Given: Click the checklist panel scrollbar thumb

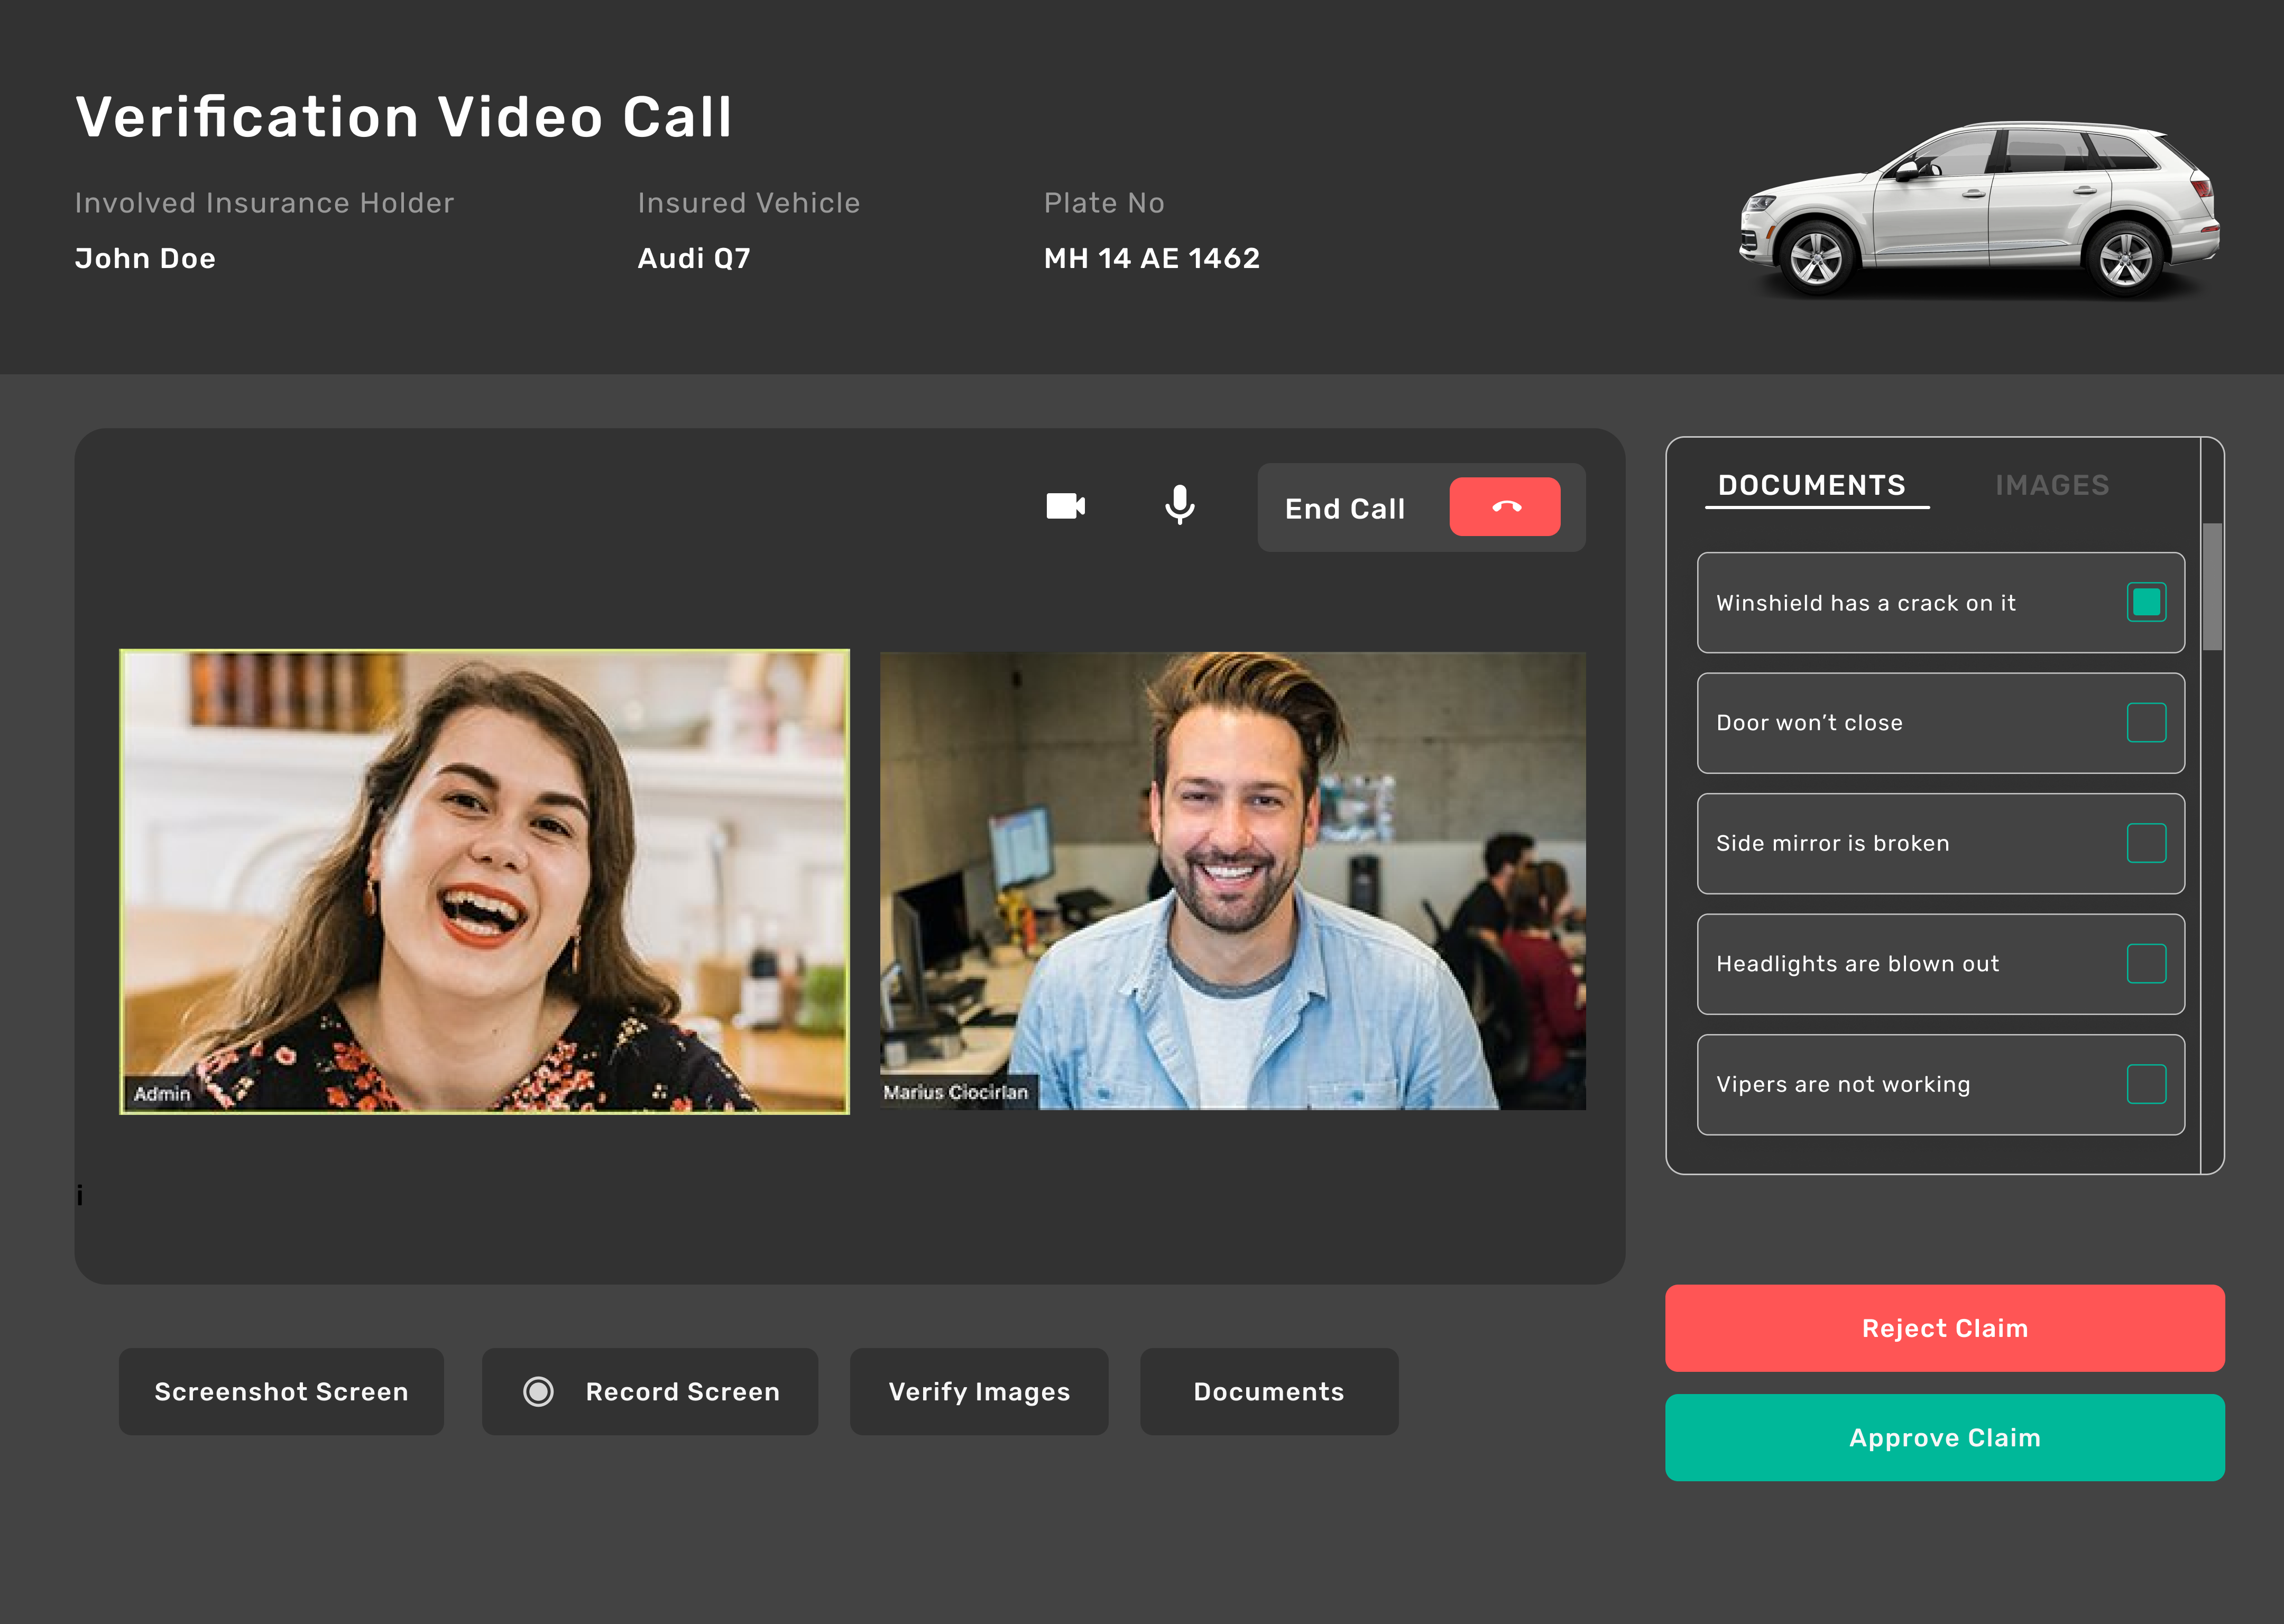Looking at the screenshot, I should (x=2212, y=586).
